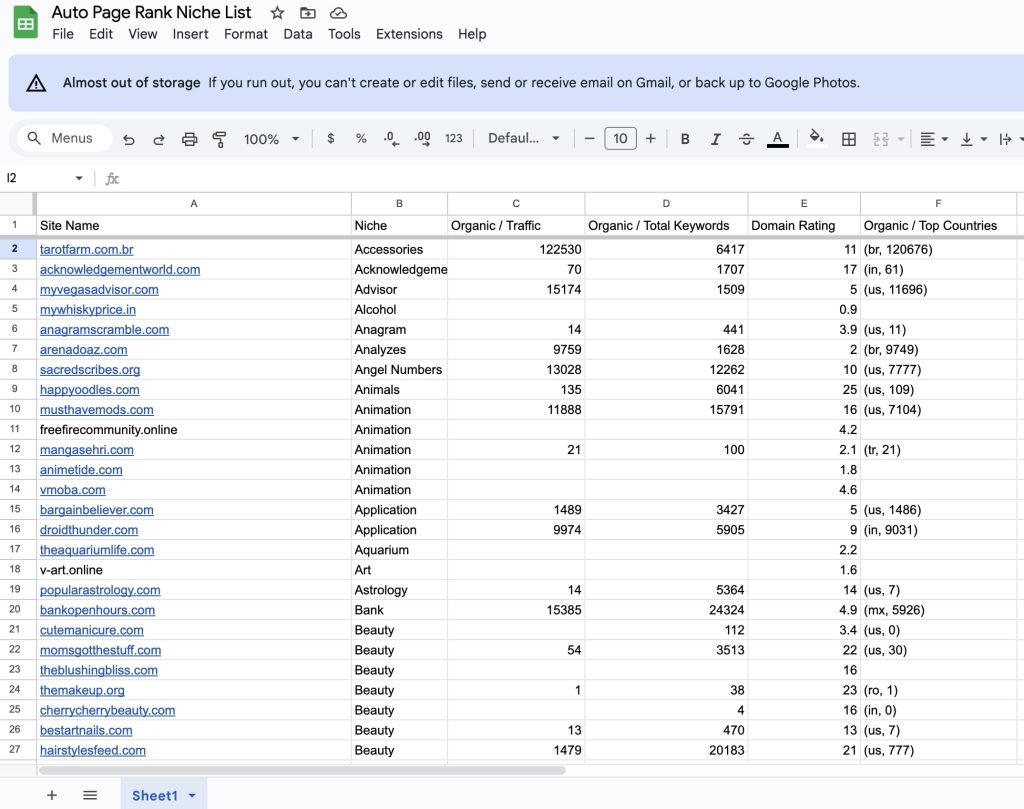Select the Angel Numbers niche cell
This screenshot has height=809, width=1024.
399,370
